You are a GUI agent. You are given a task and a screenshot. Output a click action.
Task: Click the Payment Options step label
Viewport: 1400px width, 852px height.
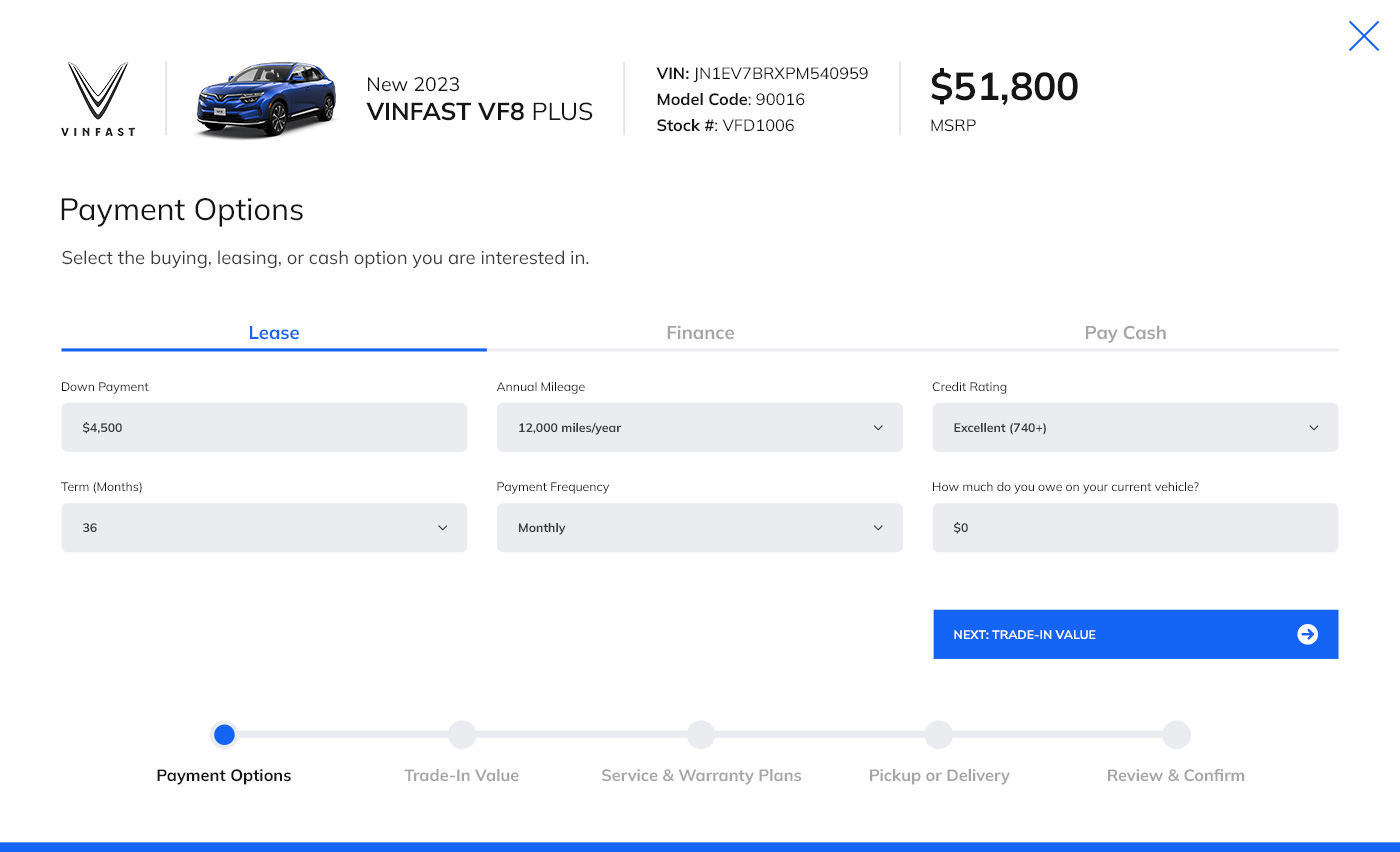pos(224,775)
